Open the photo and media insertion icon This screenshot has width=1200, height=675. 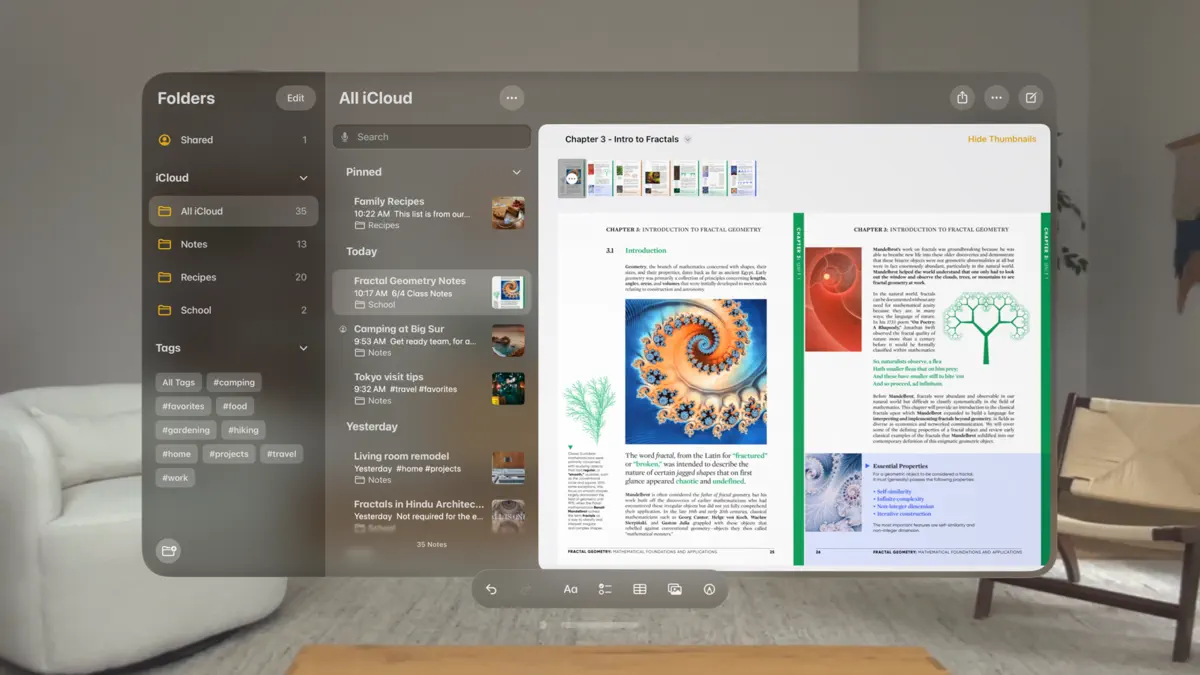pyautogui.click(x=674, y=589)
